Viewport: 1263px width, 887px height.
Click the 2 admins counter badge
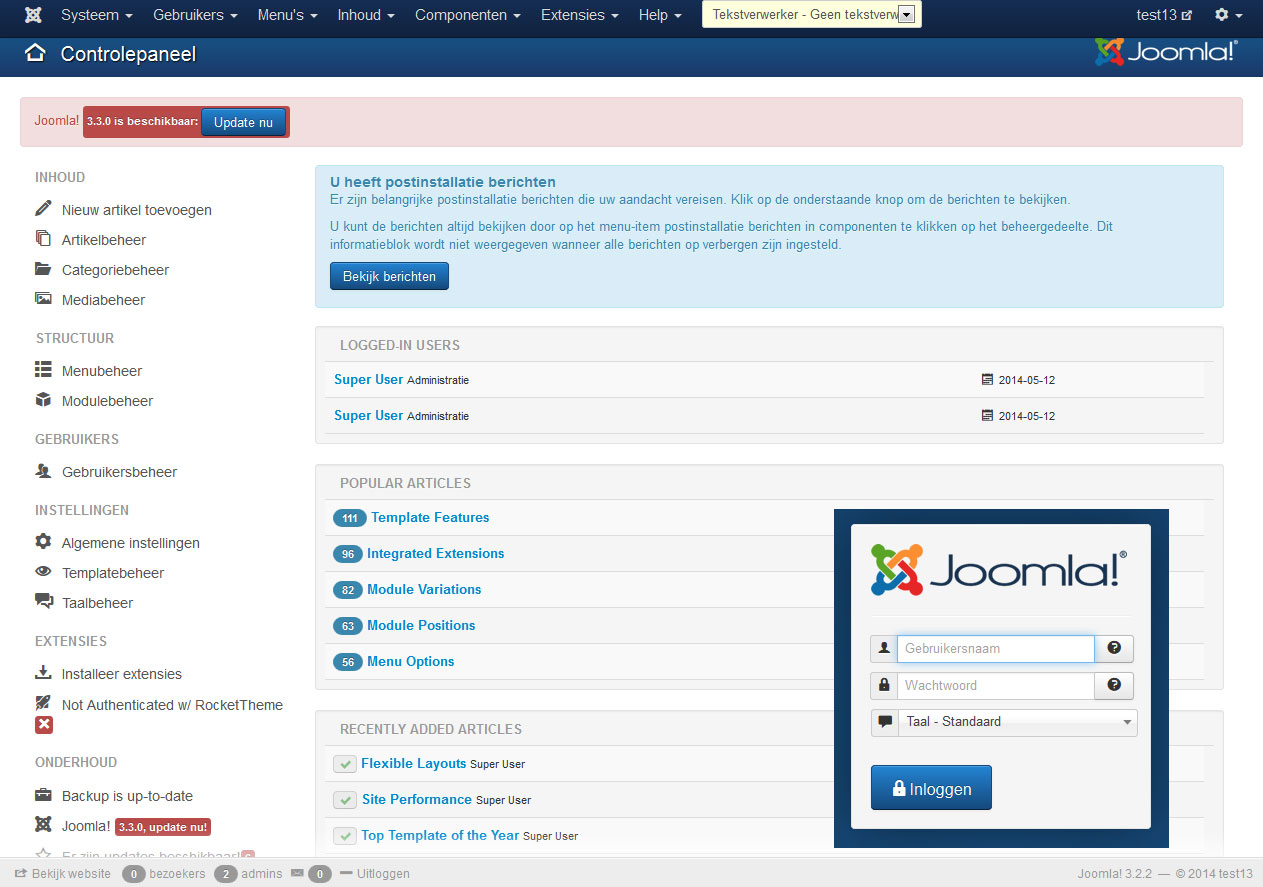(x=225, y=874)
